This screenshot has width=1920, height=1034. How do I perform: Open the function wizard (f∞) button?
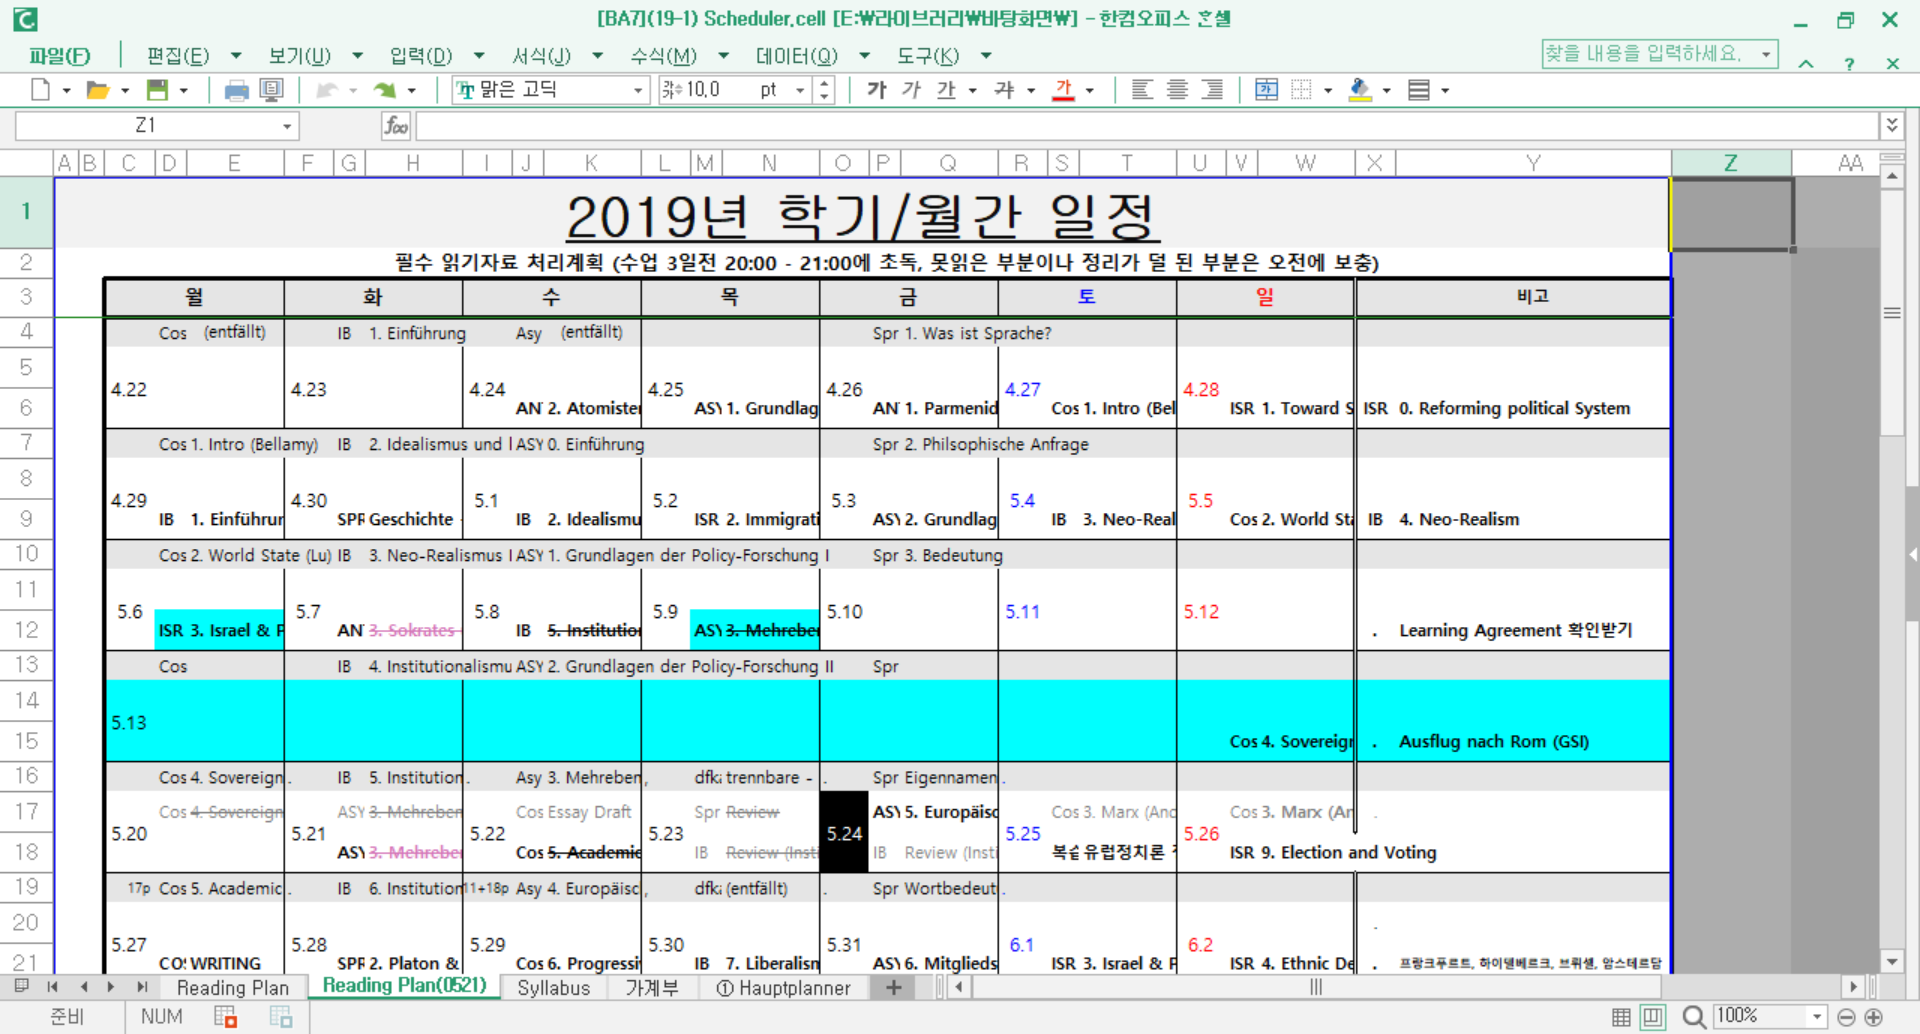(396, 126)
